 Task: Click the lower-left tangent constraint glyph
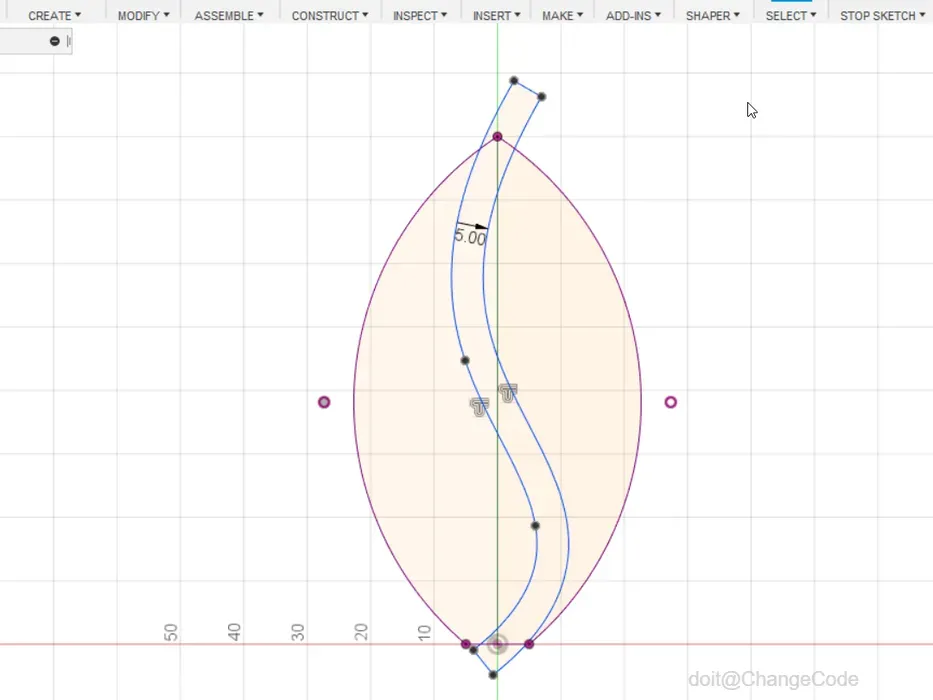click(x=480, y=407)
